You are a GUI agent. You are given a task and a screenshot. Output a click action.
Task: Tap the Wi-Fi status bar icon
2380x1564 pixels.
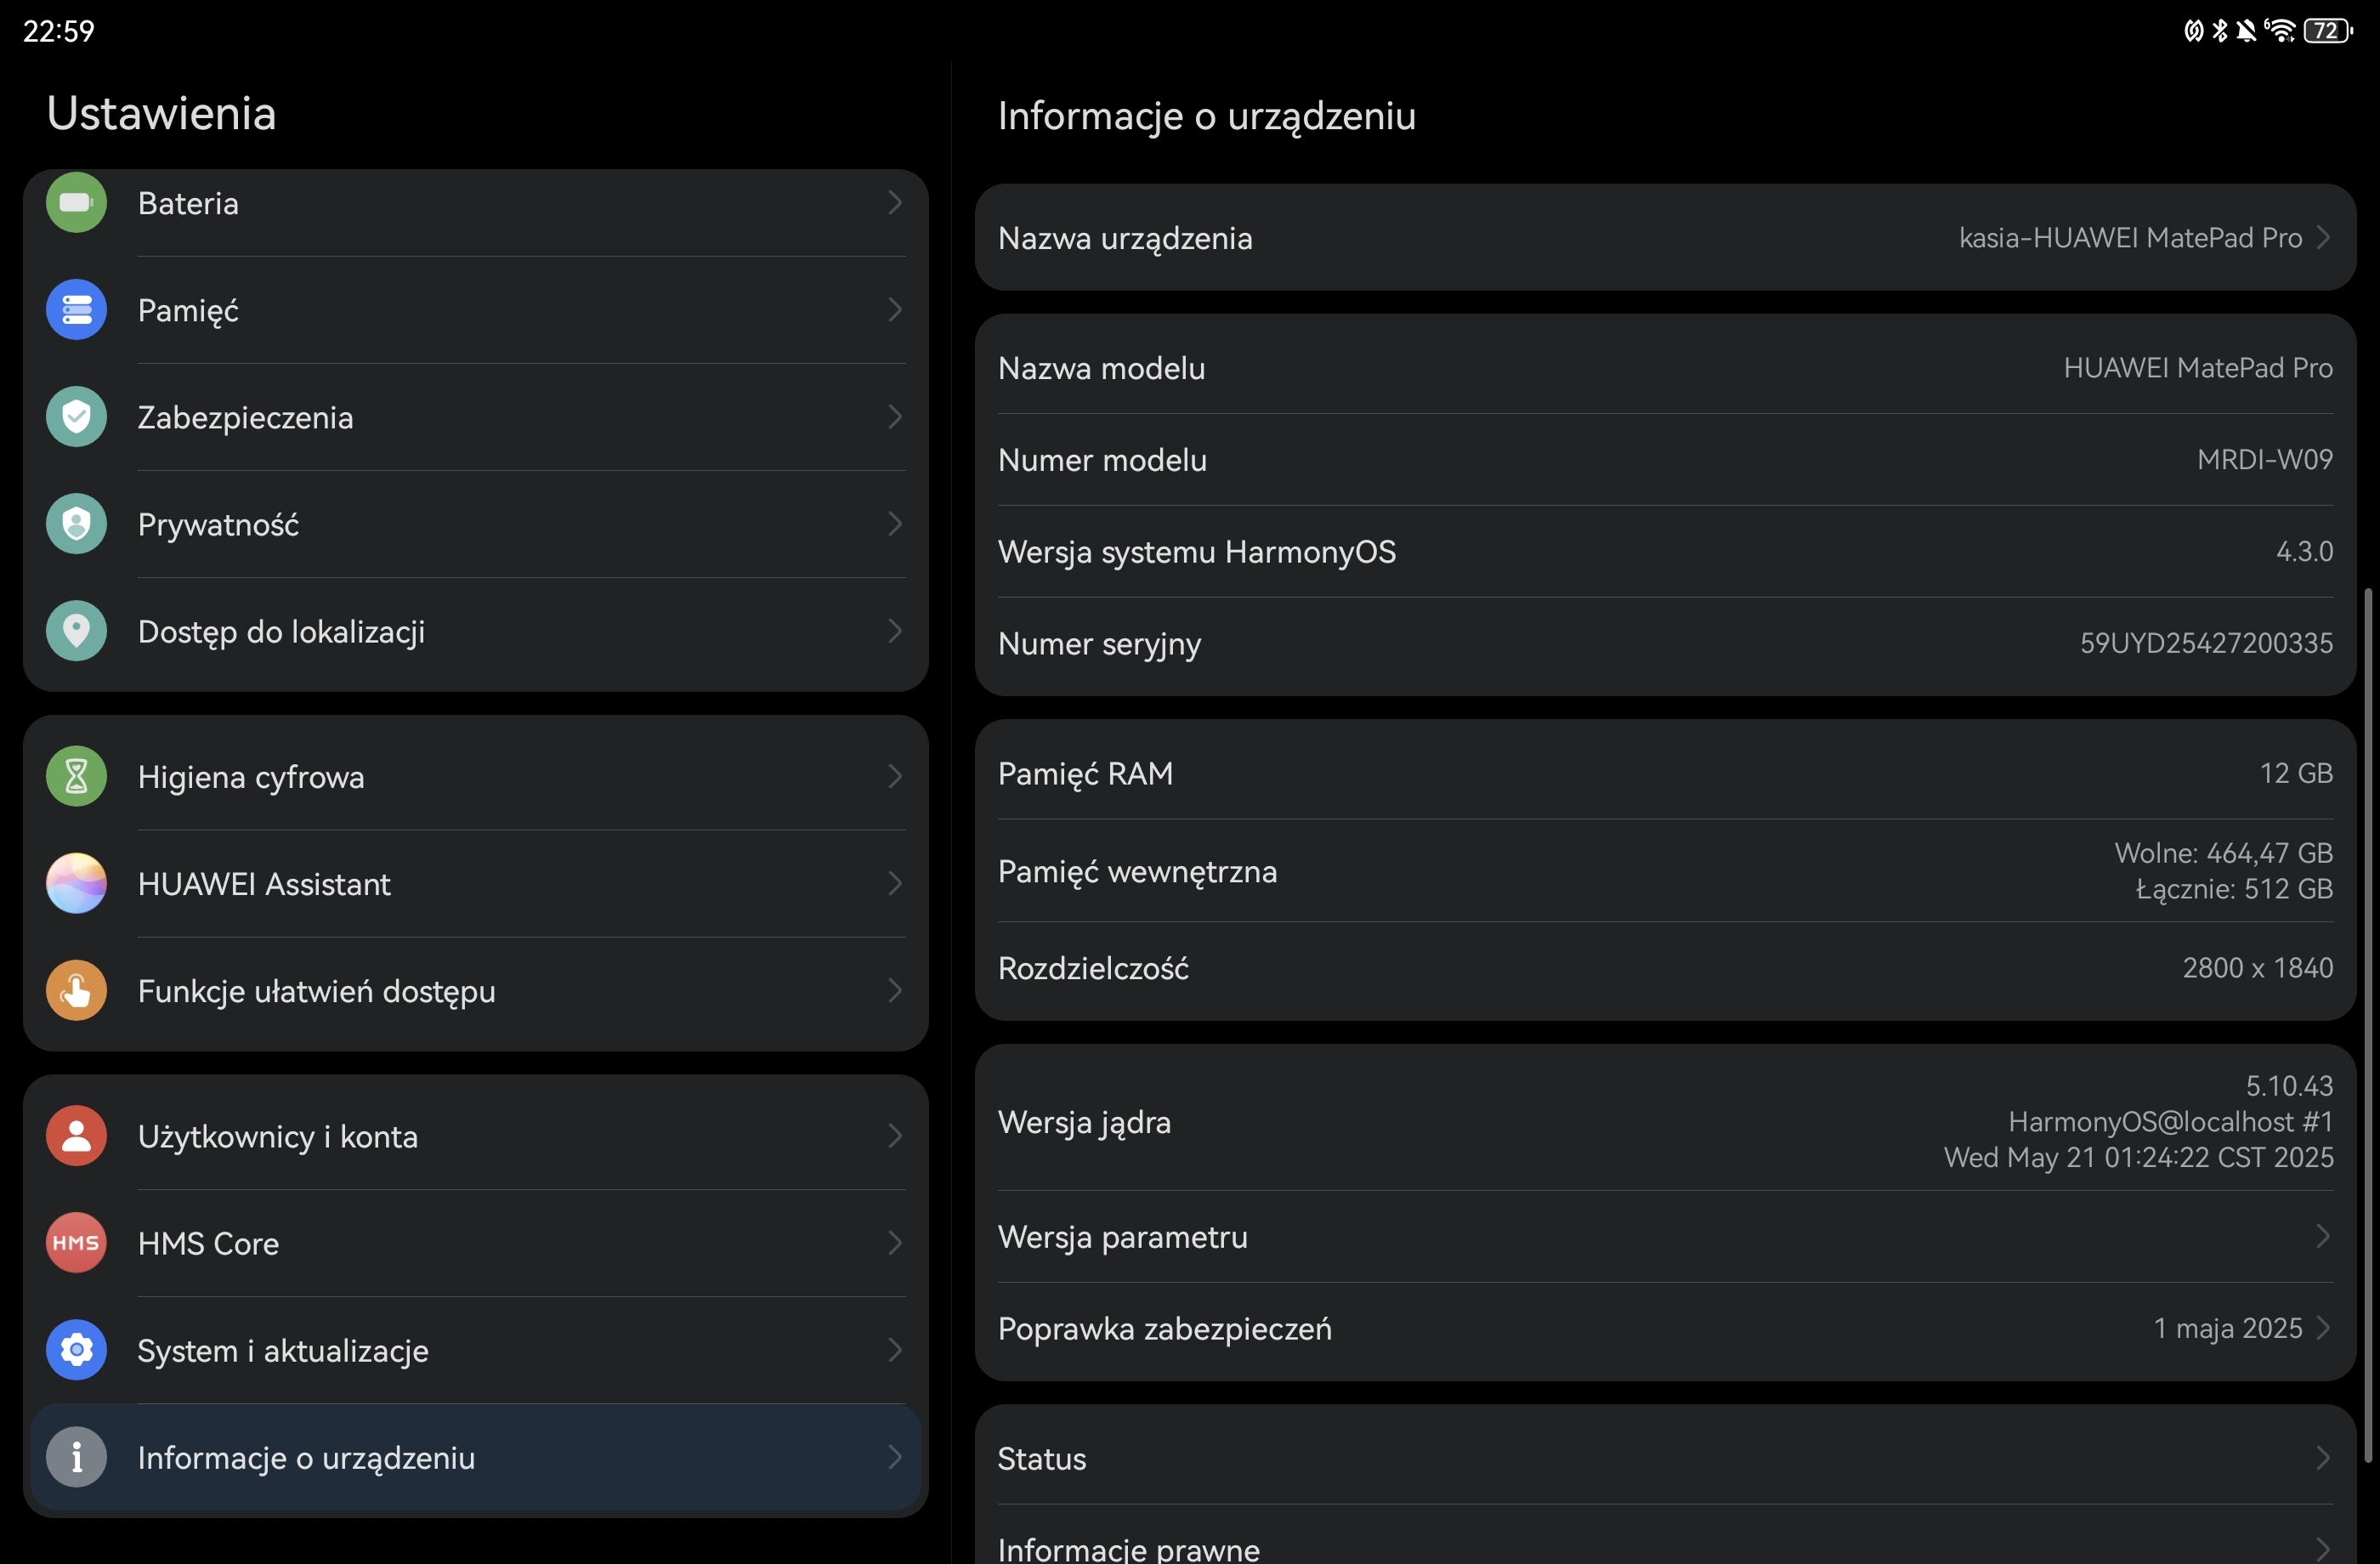coord(2281,30)
